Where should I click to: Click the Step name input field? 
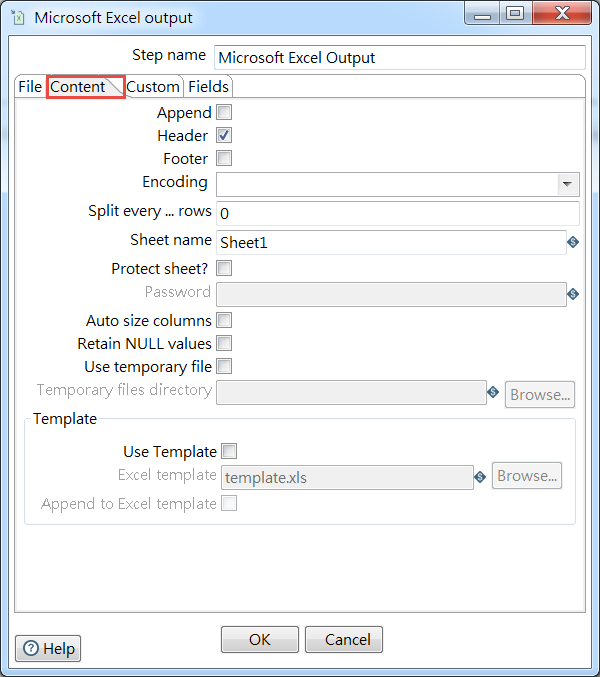pyautogui.click(x=400, y=57)
